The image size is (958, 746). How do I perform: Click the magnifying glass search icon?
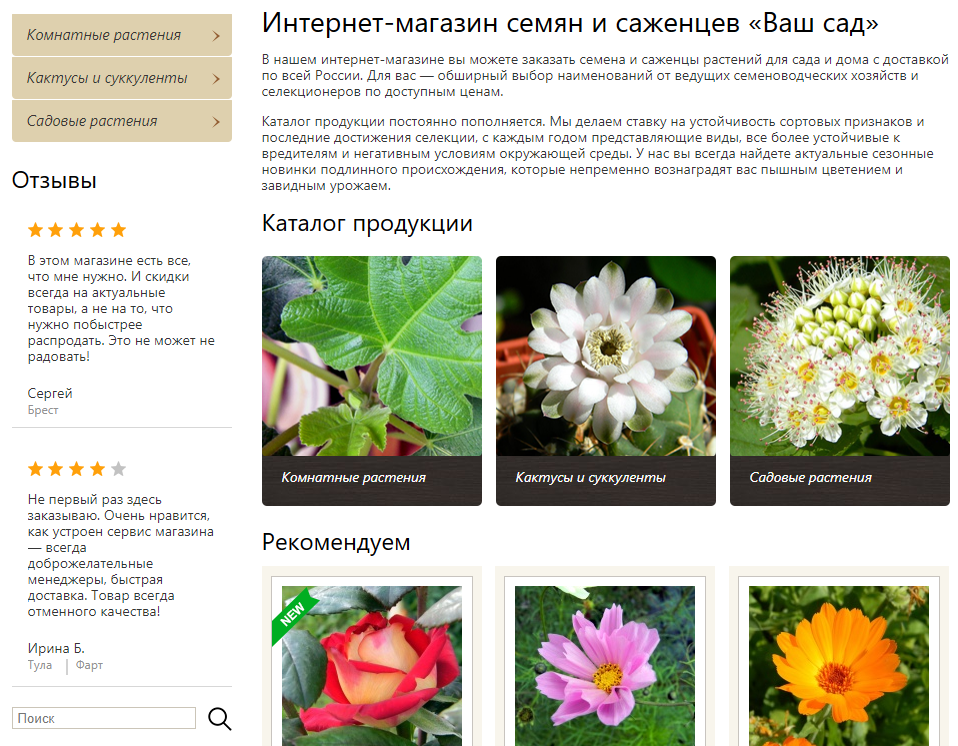(x=219, y=718)
